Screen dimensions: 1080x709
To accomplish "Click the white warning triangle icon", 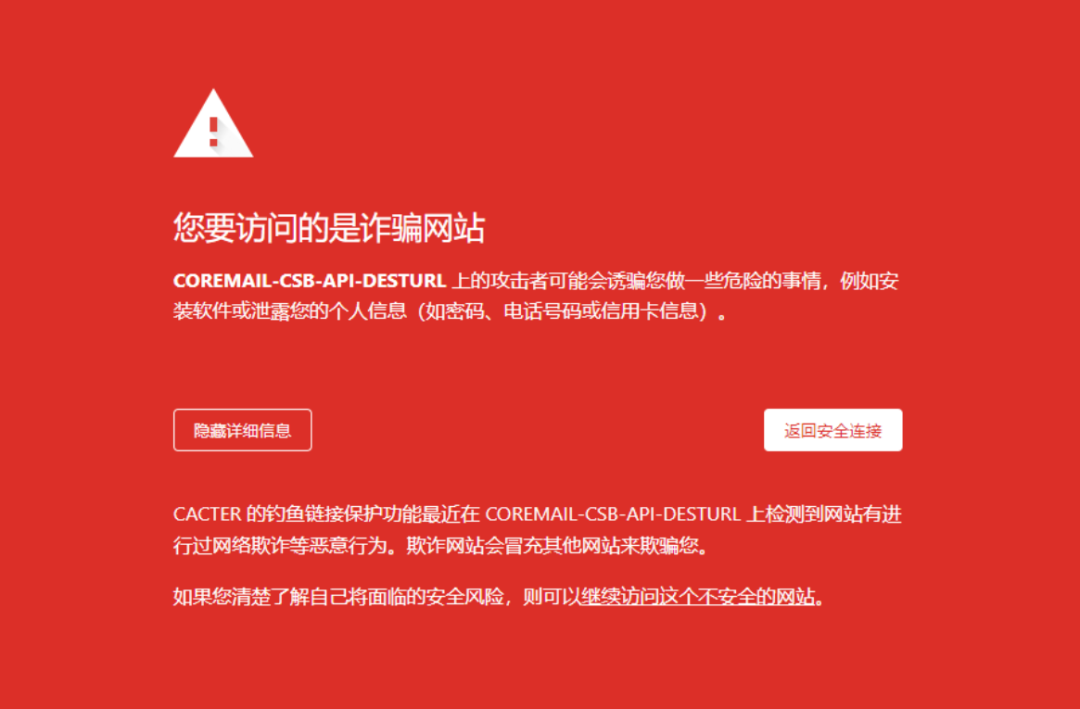I will [x=213, y=123].
